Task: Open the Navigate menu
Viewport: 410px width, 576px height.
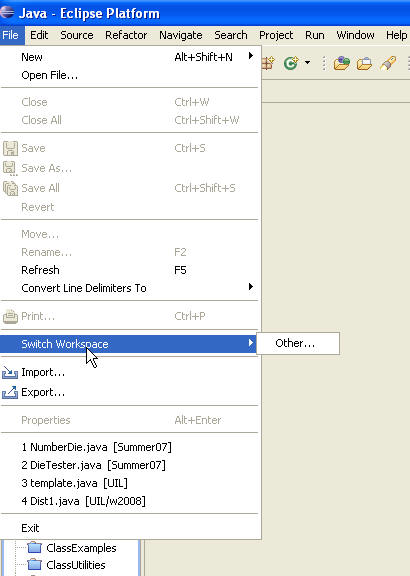Action: click(181, 35)
